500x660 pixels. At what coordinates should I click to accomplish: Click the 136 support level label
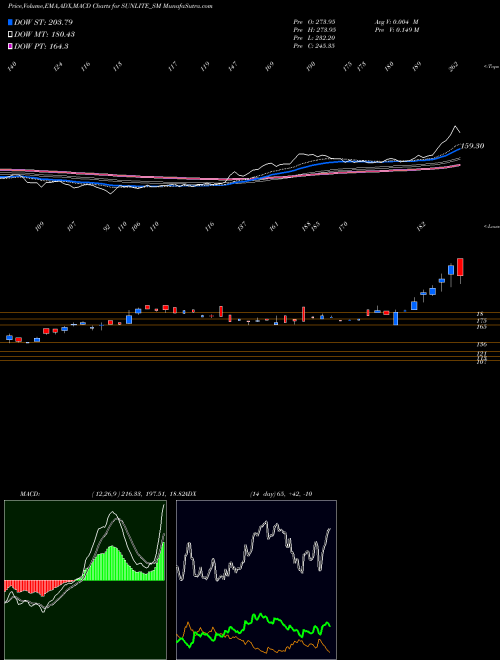tap(481, 344)
